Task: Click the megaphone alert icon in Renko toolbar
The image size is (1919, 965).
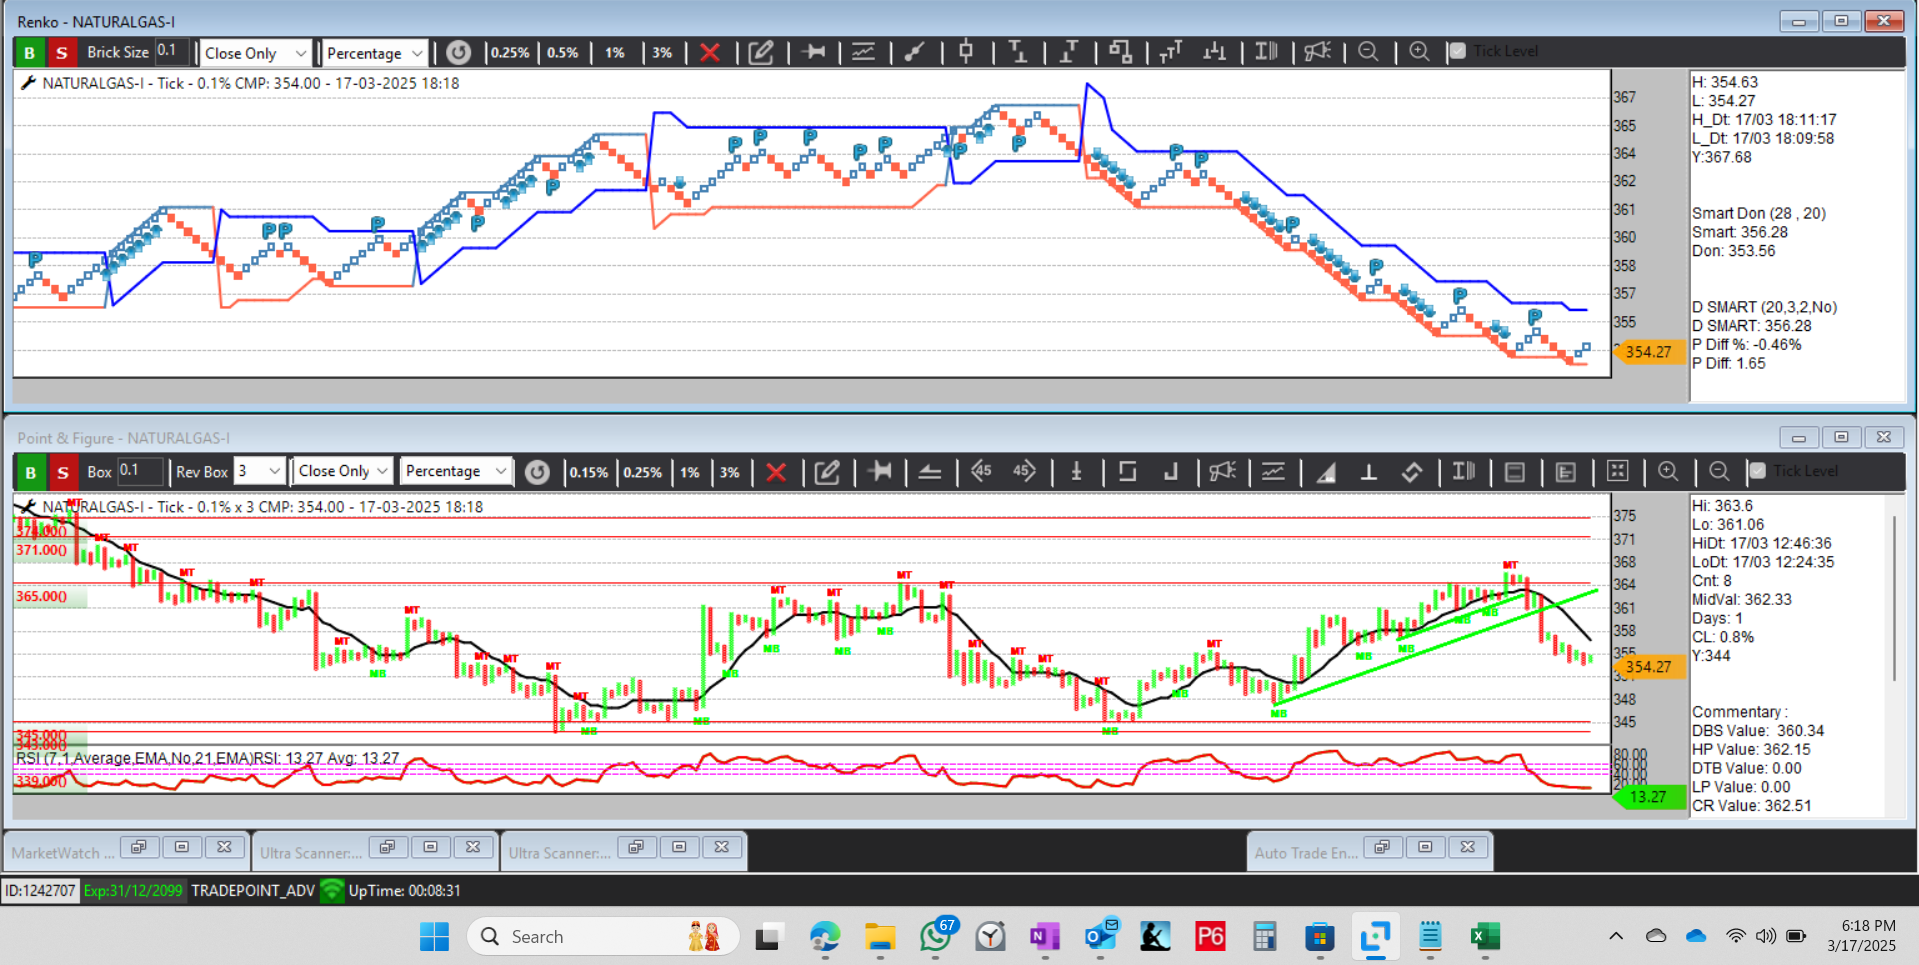Action: (1317, 51)
